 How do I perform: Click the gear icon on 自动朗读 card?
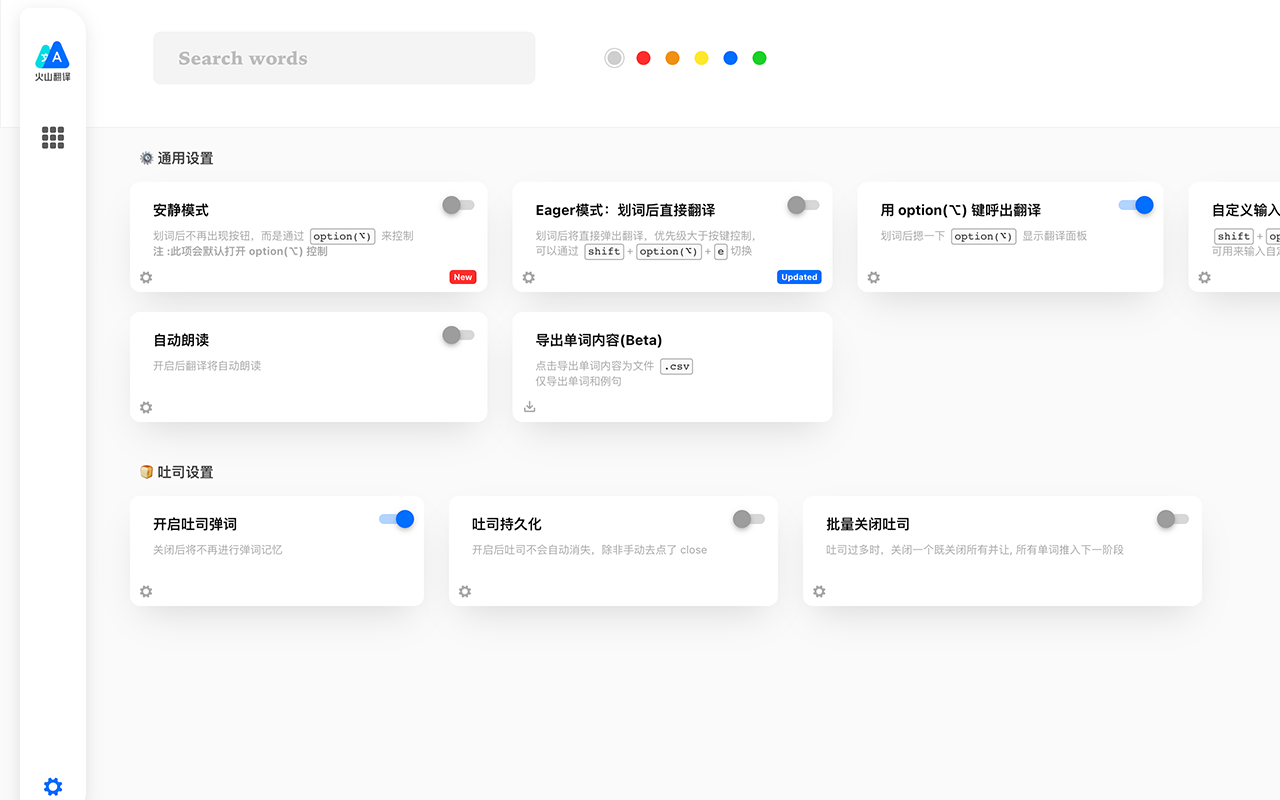click(x=146, y=407)
